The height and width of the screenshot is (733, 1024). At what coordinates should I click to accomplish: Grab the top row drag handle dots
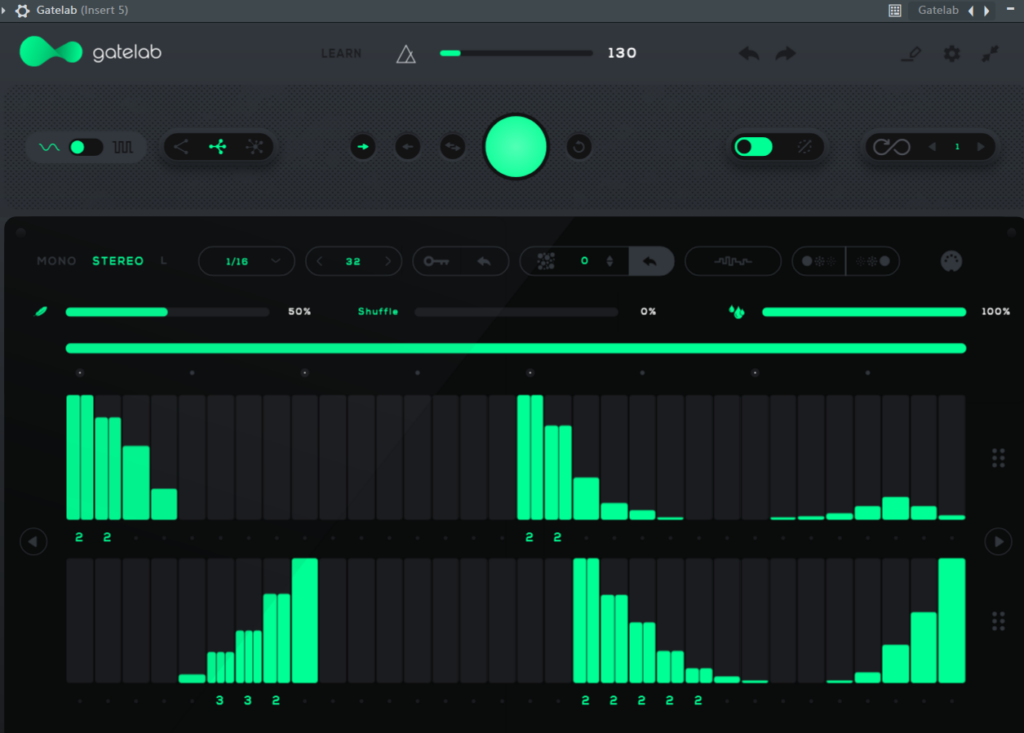click(999, 458)
